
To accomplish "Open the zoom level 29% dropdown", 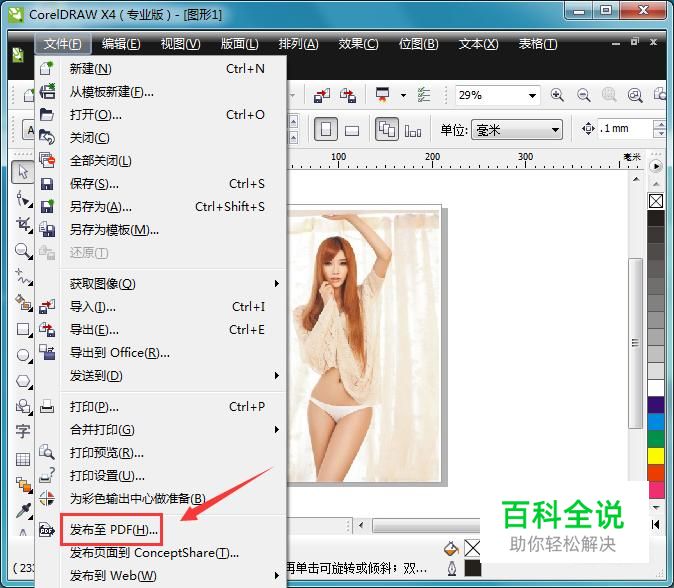I will [532, 95].
